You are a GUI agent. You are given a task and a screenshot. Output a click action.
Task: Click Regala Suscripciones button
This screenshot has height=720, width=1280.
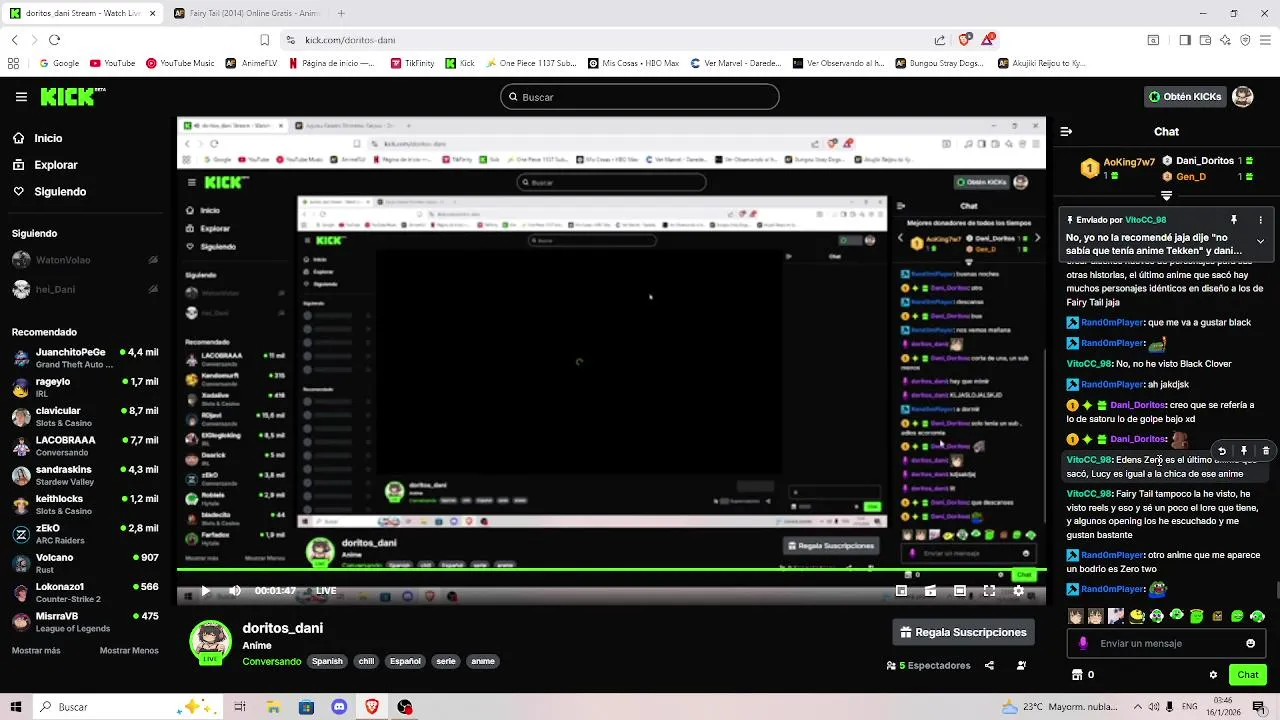[x=963, y=632]
